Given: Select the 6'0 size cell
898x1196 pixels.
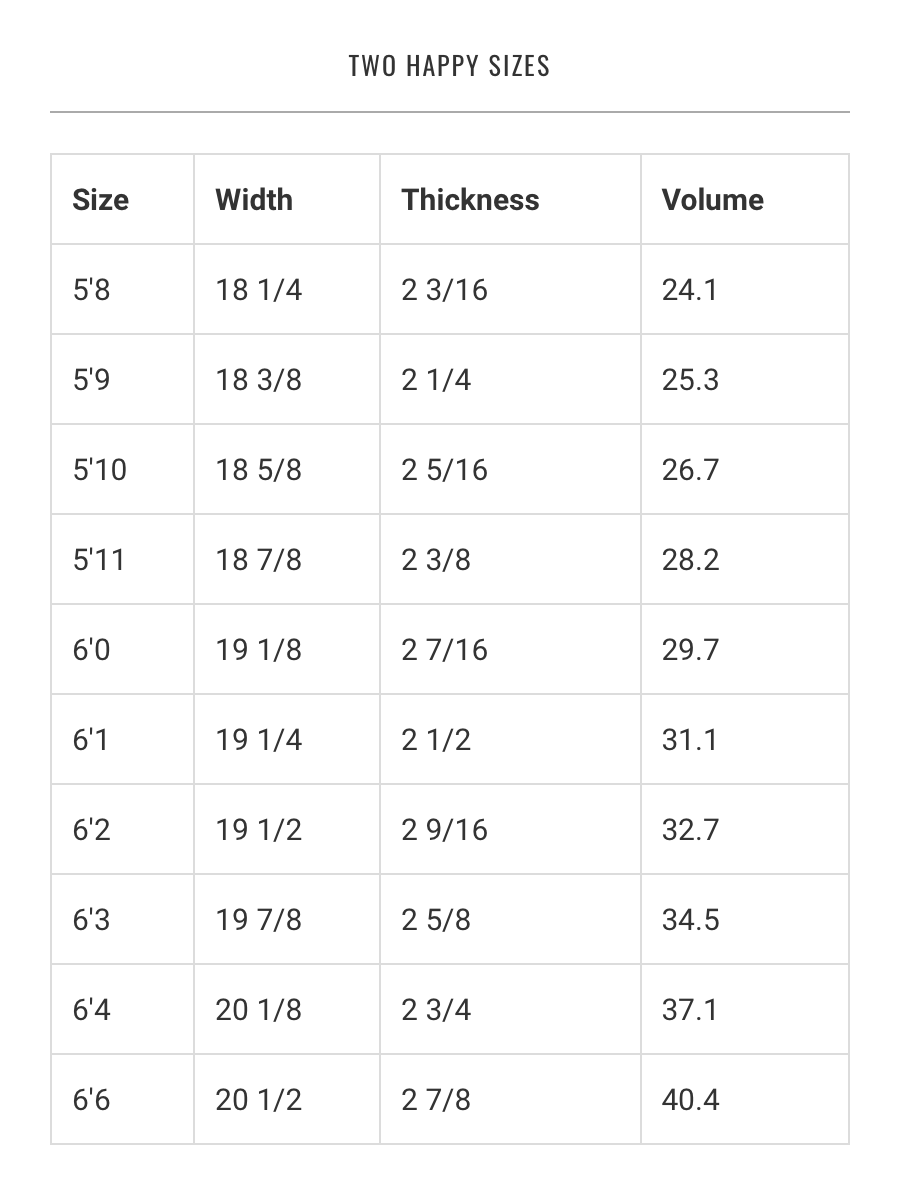Looking at the screenshot, I should 122,649.
